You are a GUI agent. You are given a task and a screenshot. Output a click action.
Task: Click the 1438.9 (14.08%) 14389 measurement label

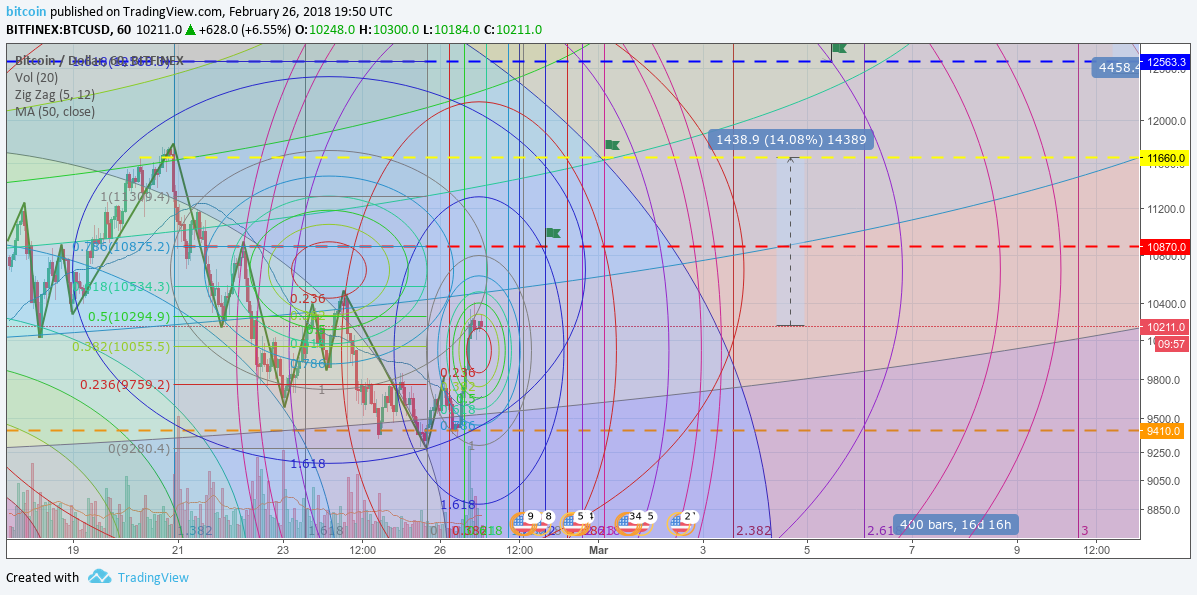pyautogui.click(x=791, y=140)
